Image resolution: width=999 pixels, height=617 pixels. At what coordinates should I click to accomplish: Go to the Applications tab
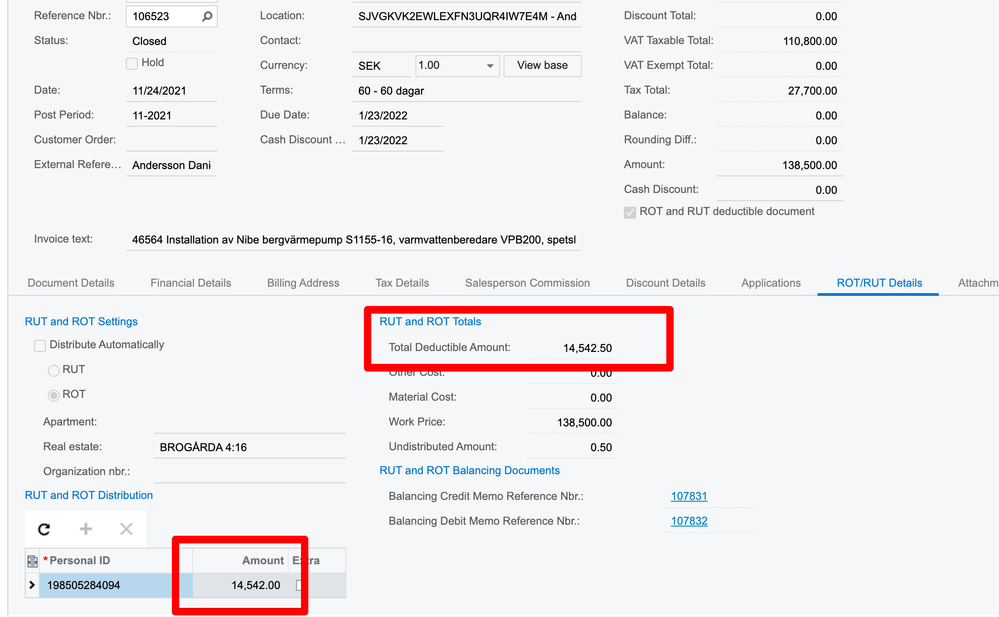(x=771, y=283)
